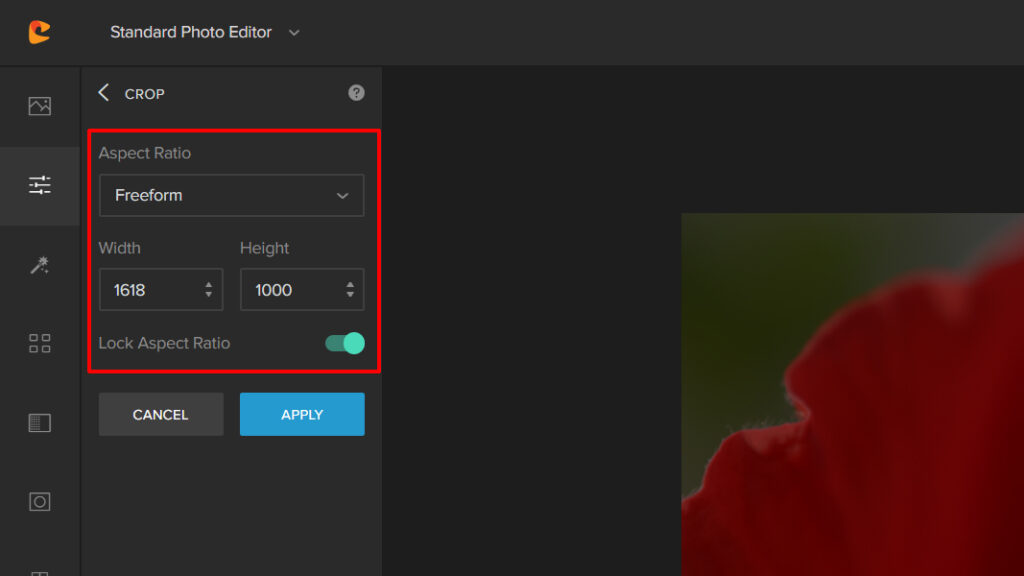1024x576 pixels.
Task: Open crop help question mark
Action: point(356,93)
